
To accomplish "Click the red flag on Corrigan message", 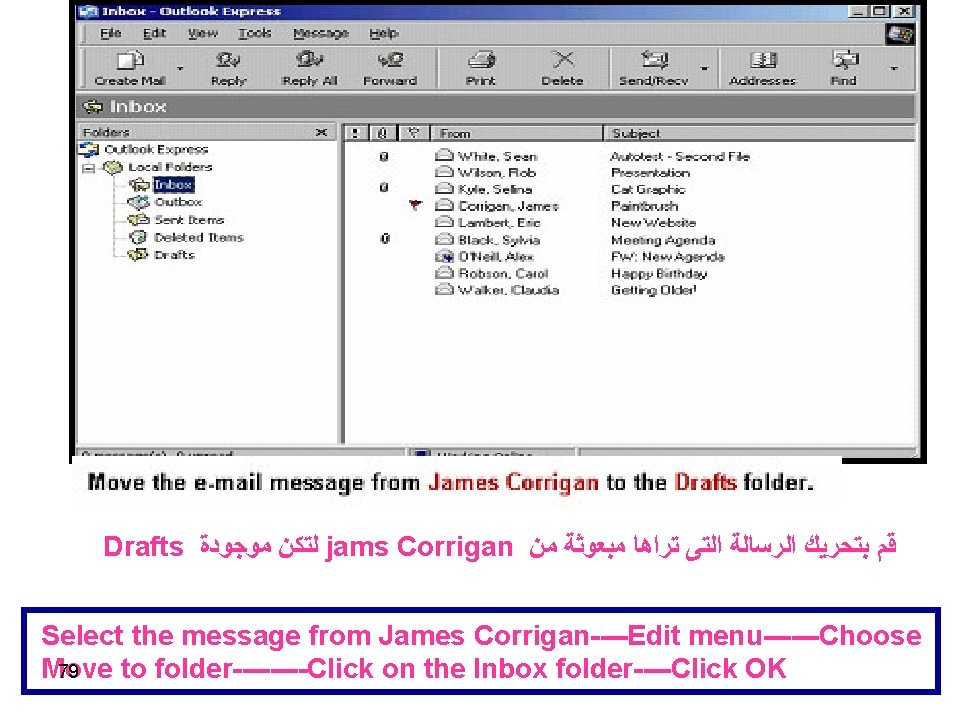I will [x=415, y=205].
